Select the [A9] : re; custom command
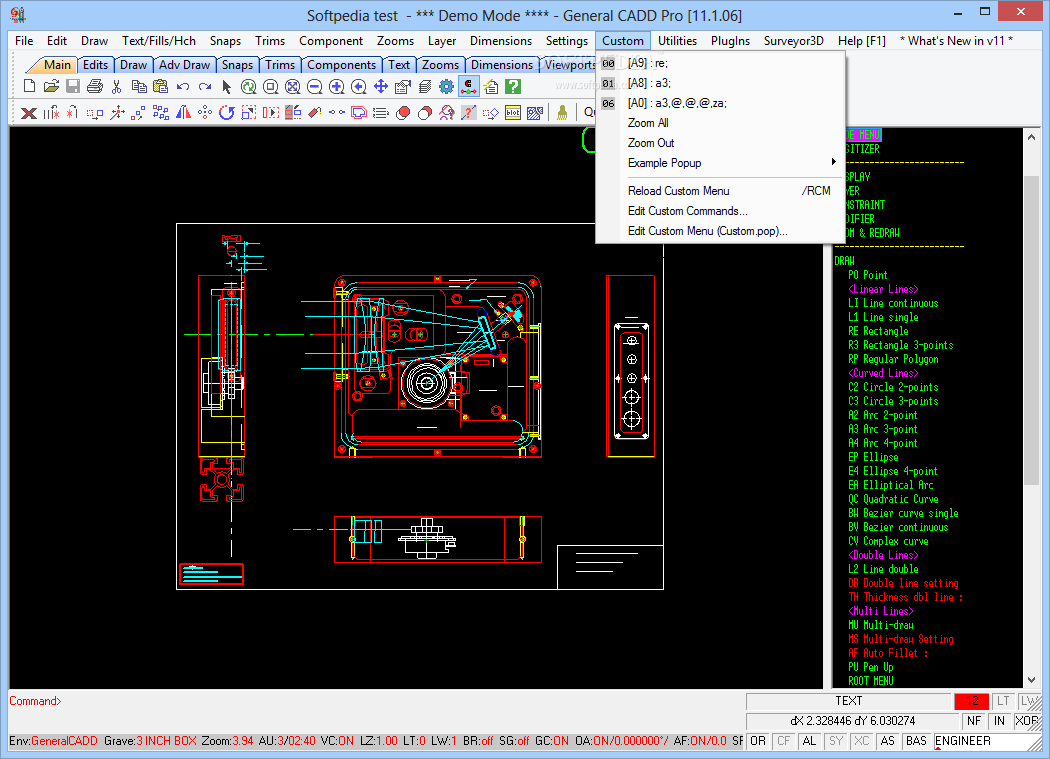Screen dimensions: 1050x759 point(720,63)
